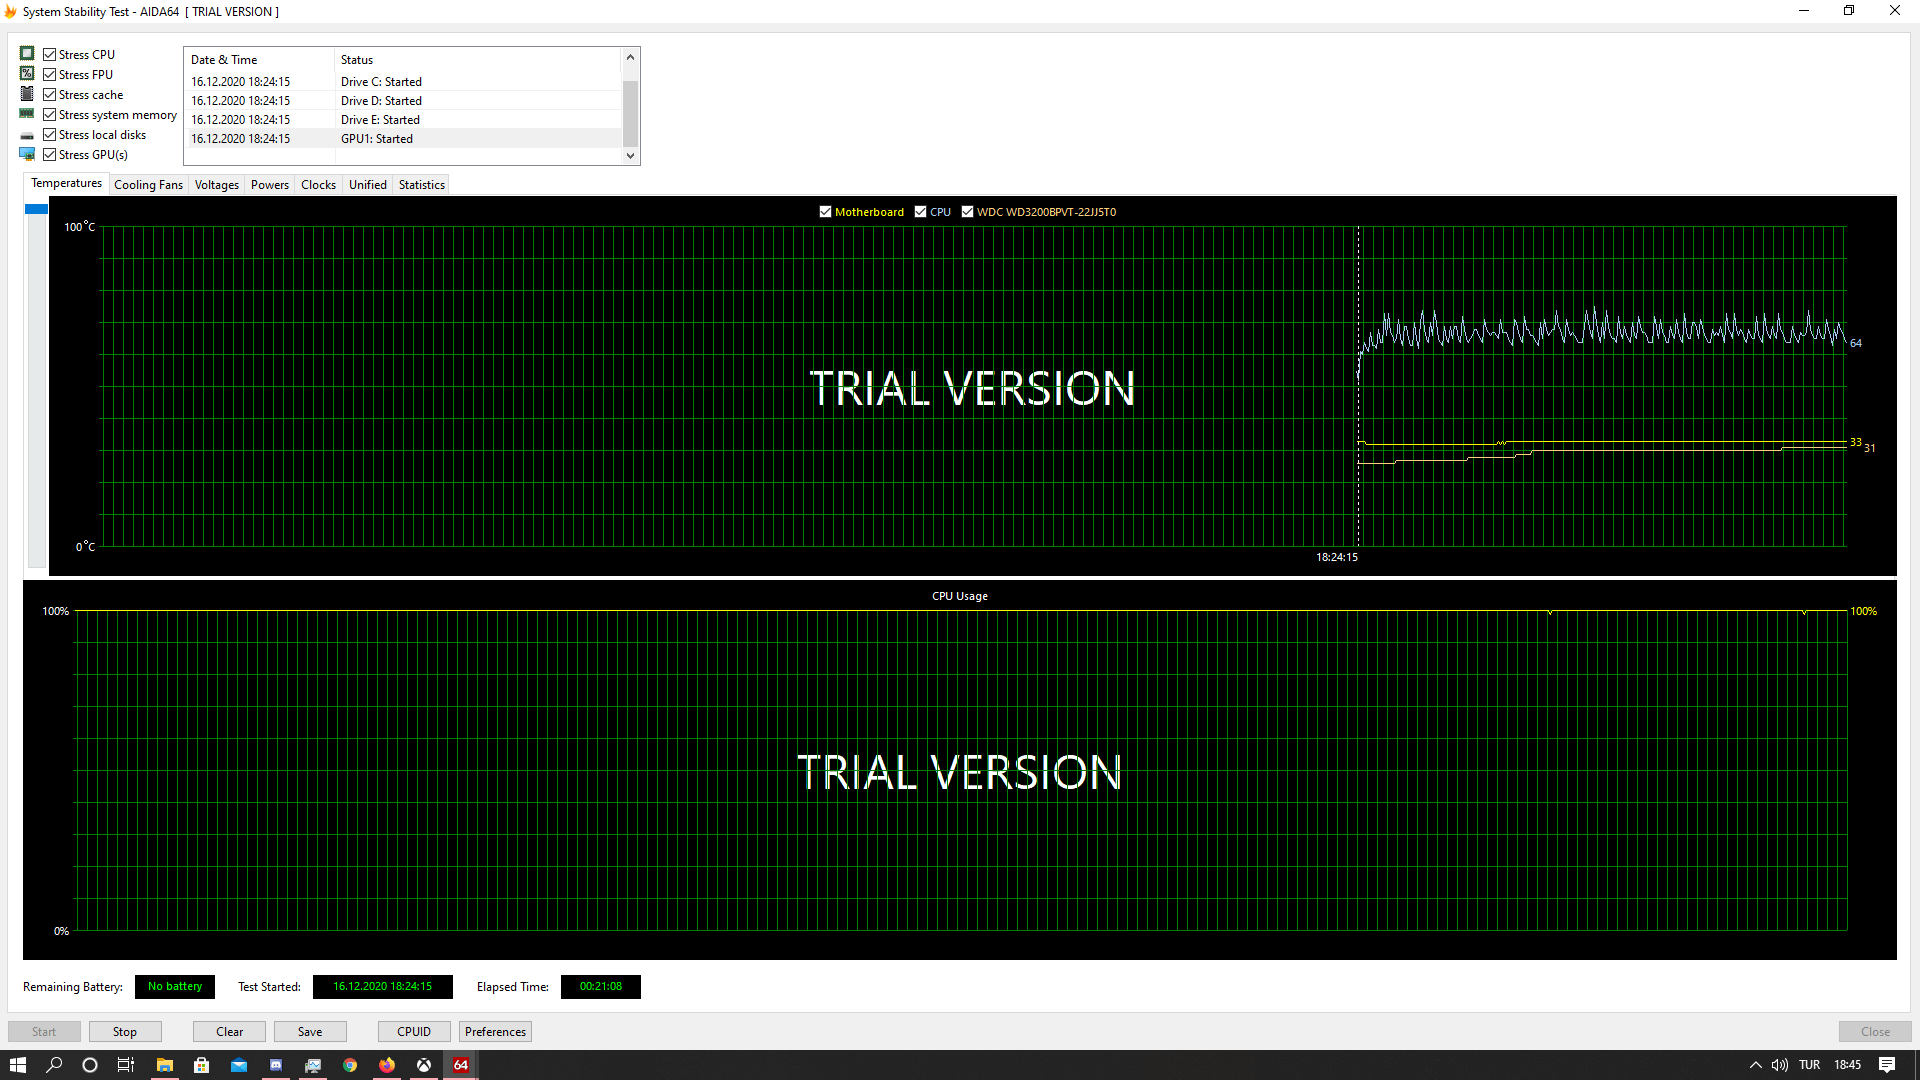This screenshot has width=1920, height=1080.
Task: Uncheck the Stress FPU checkbox
Action: coord(49,75)
